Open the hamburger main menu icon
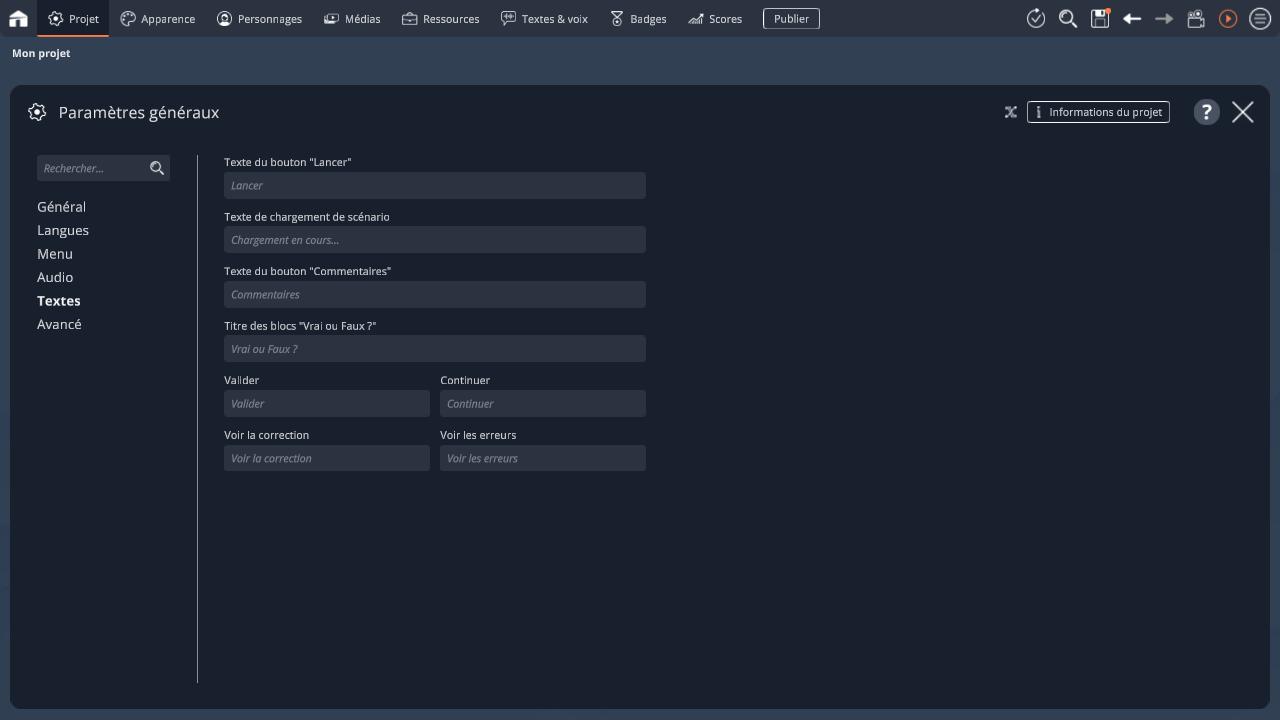The width and height of the screenshot is (1280, 720). [1260, 18]
